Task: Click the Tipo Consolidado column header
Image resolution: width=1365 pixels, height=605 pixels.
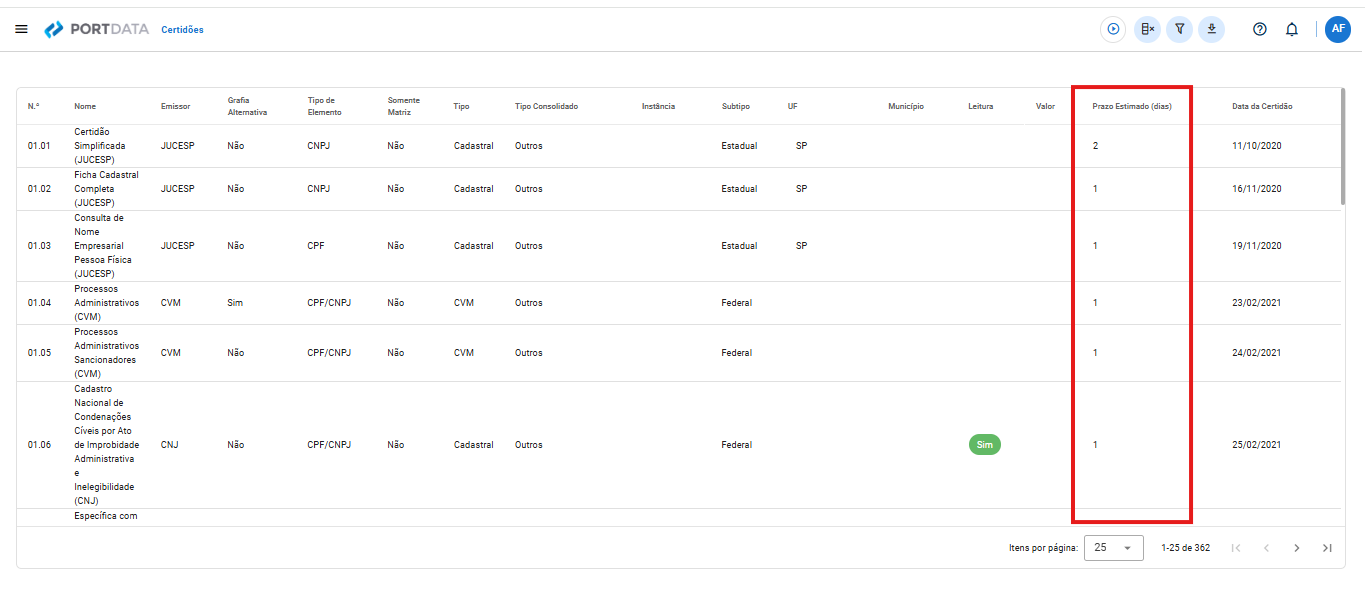Action: 546,106
